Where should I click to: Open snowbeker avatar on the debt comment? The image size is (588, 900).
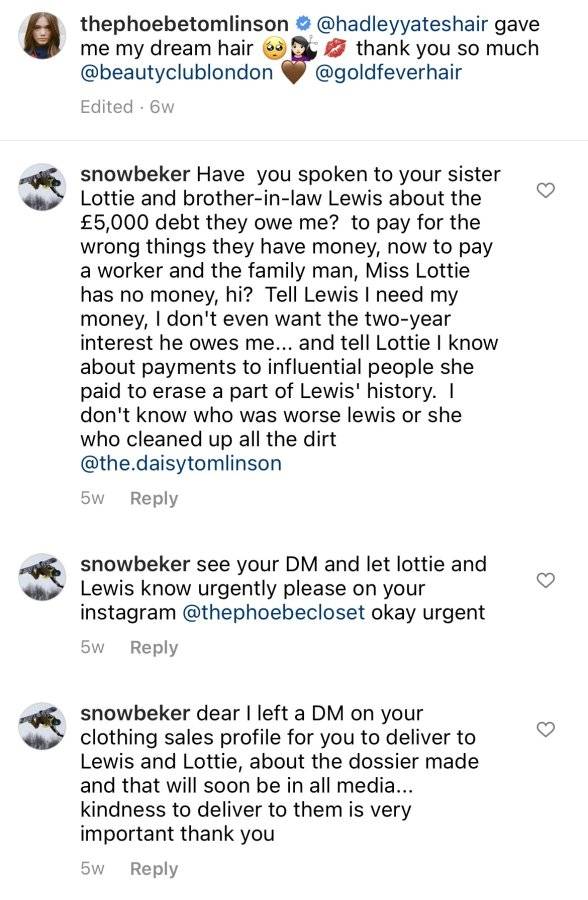[x=42, y=187]
